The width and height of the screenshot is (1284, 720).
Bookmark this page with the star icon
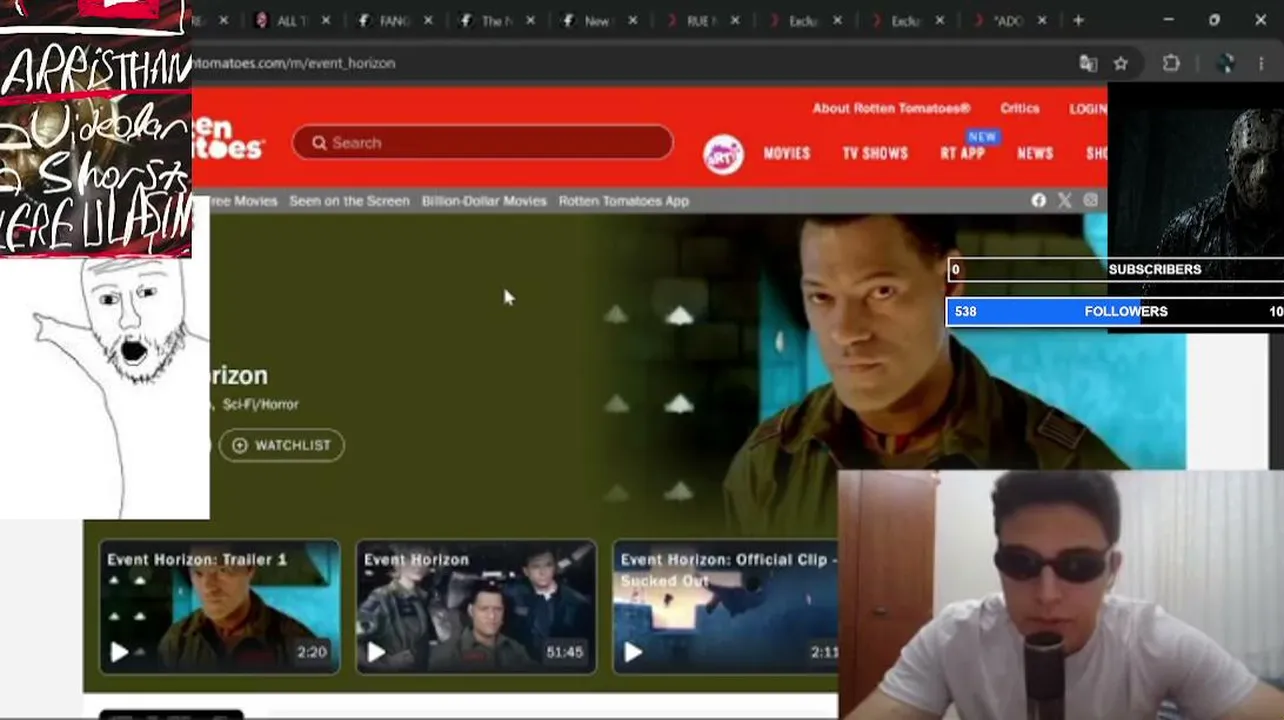click(x=1121, y=64)
